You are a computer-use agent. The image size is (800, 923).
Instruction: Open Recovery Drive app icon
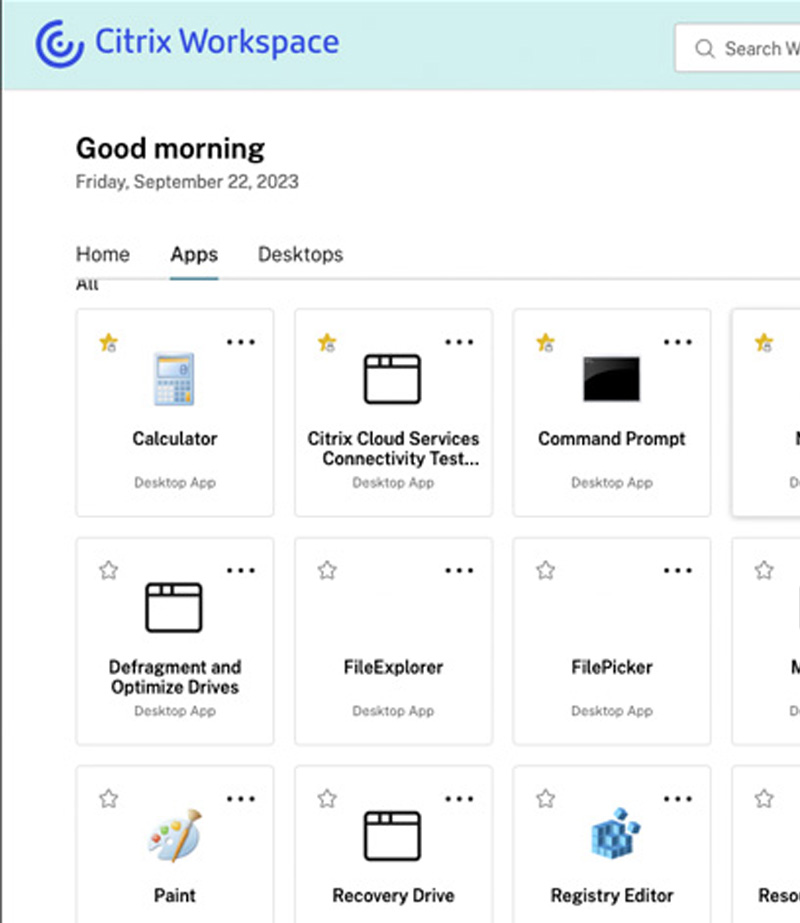click(392, 836)
